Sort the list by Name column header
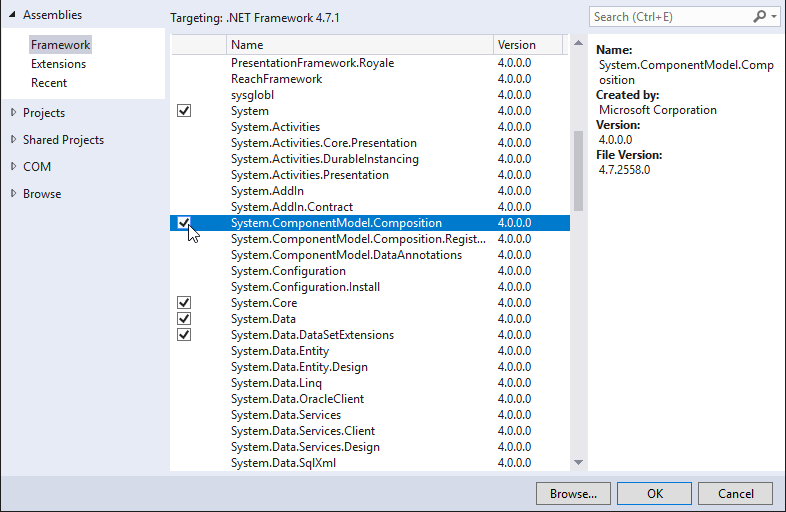This screenshot has height=512, width=786. coord(359,45)
